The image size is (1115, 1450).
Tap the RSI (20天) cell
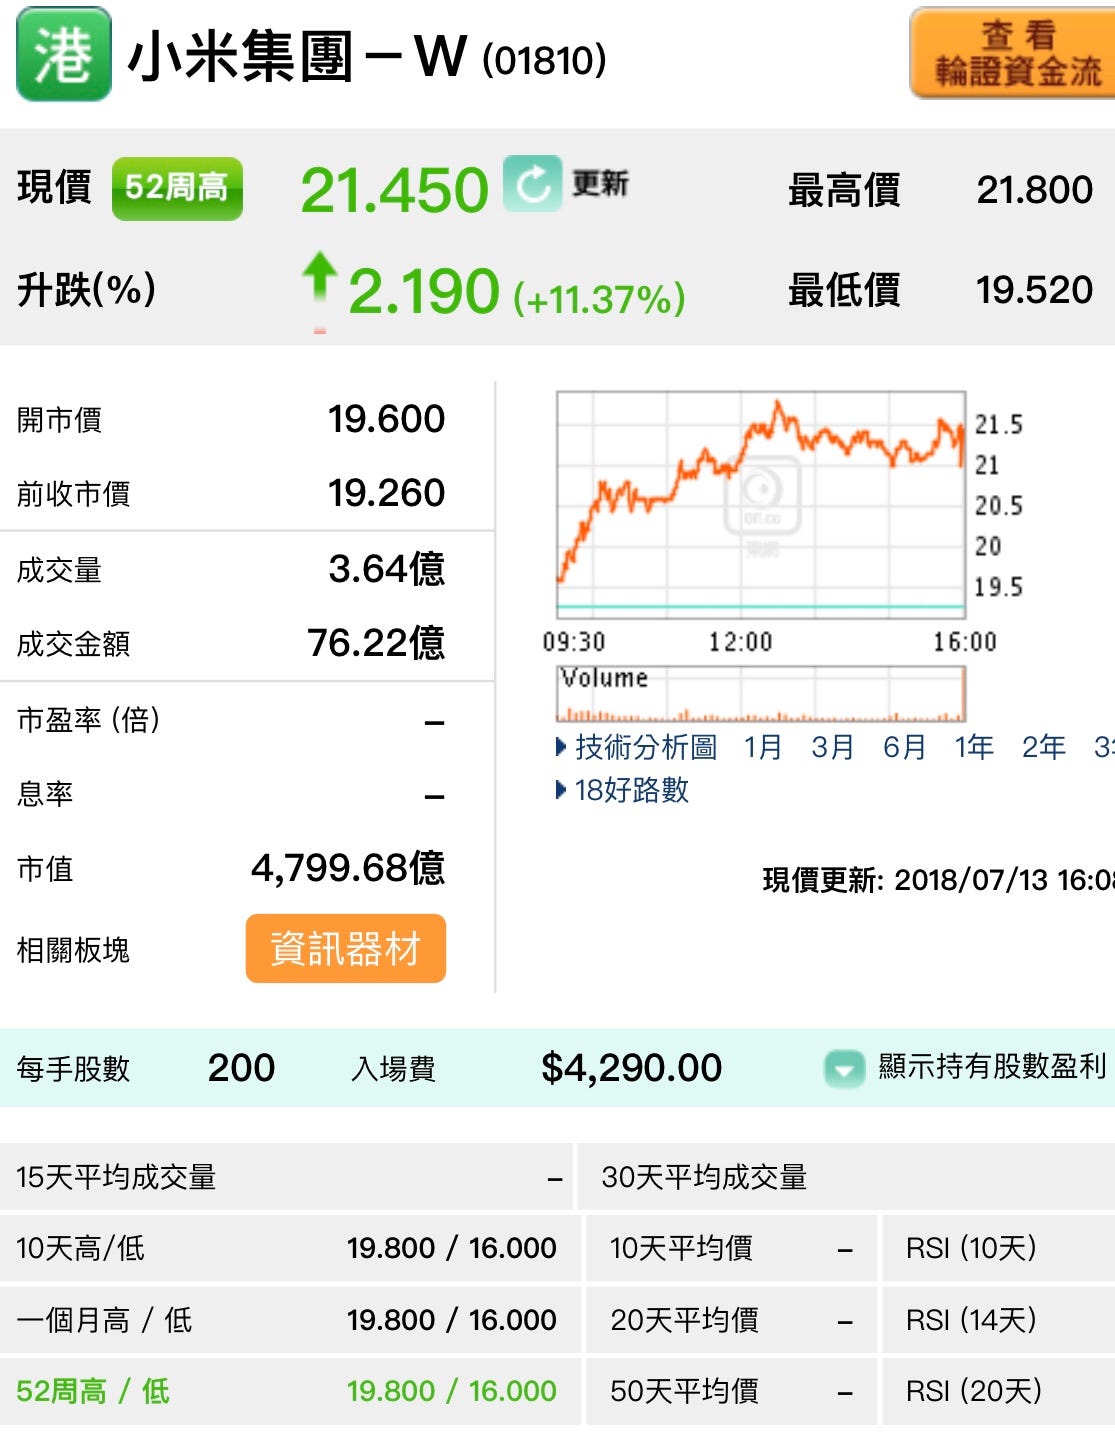pyautogui.click(x=999, y=1391)
